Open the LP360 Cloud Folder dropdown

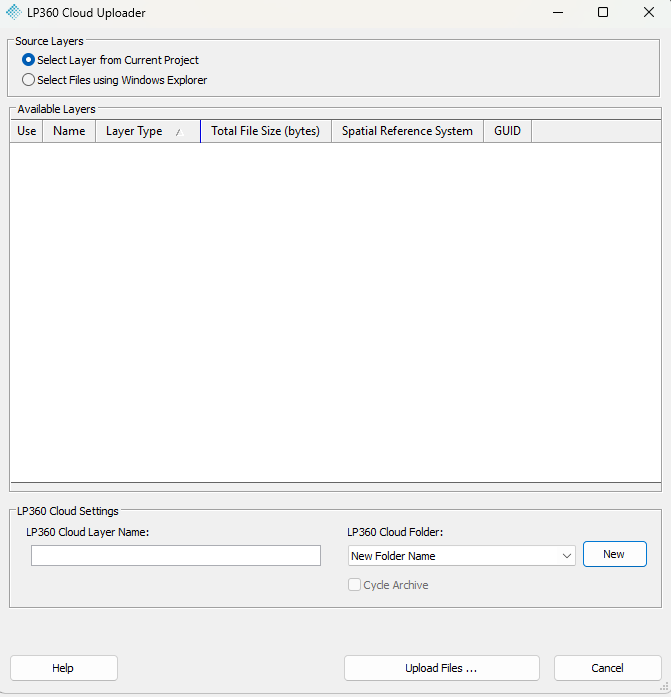tap(462, 556)
